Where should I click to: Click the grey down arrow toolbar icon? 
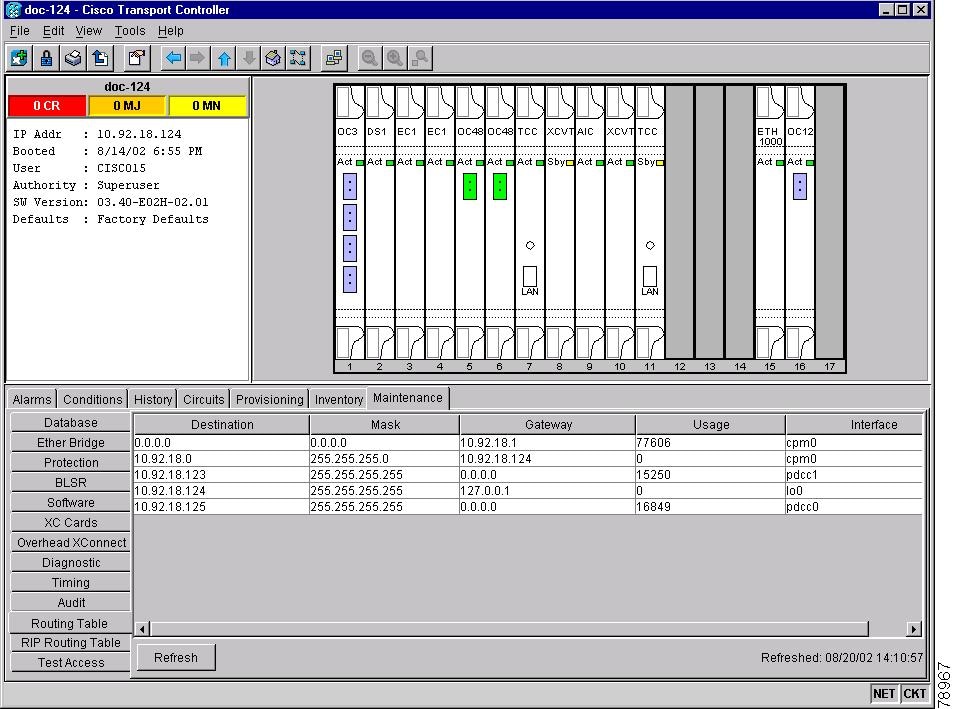(249, 58)
